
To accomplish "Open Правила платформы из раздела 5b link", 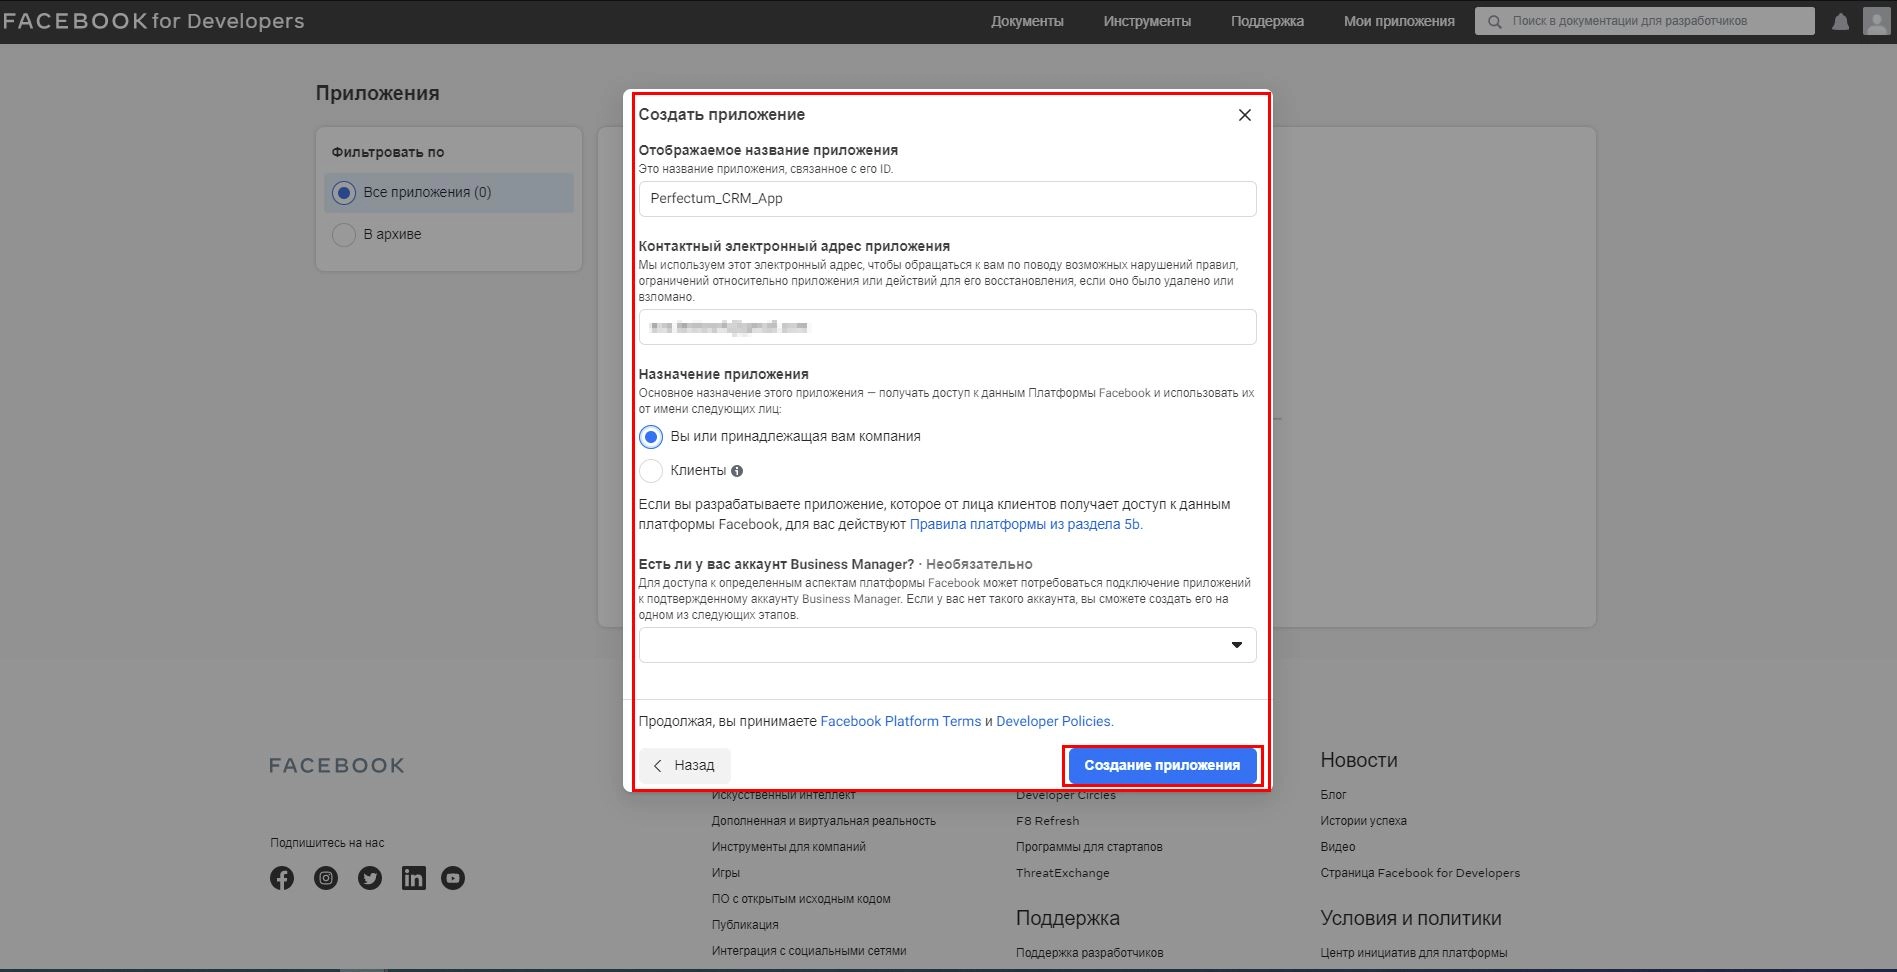I will click(1025, 524).
